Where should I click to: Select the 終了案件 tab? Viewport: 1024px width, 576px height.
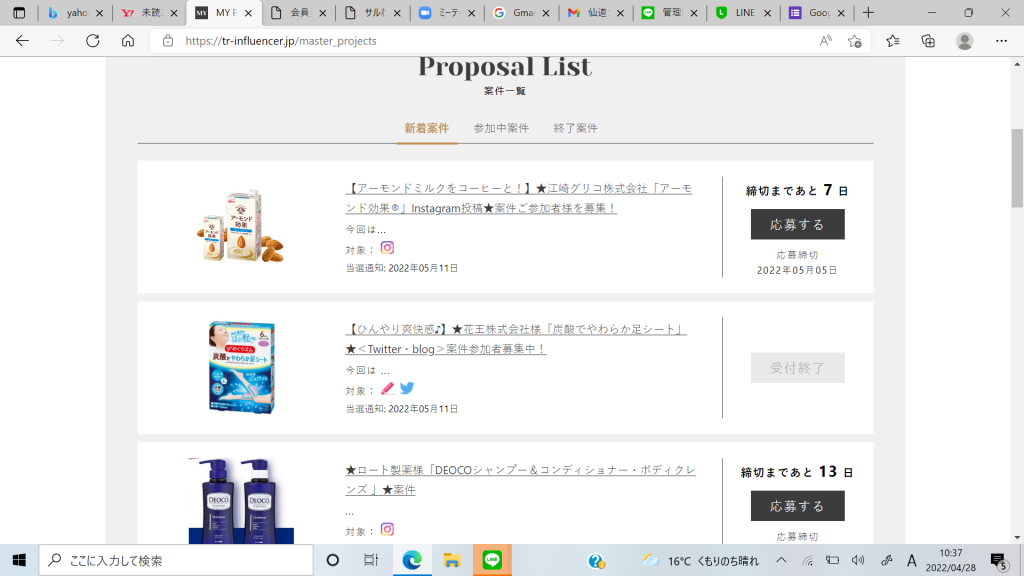coord(575,128)
